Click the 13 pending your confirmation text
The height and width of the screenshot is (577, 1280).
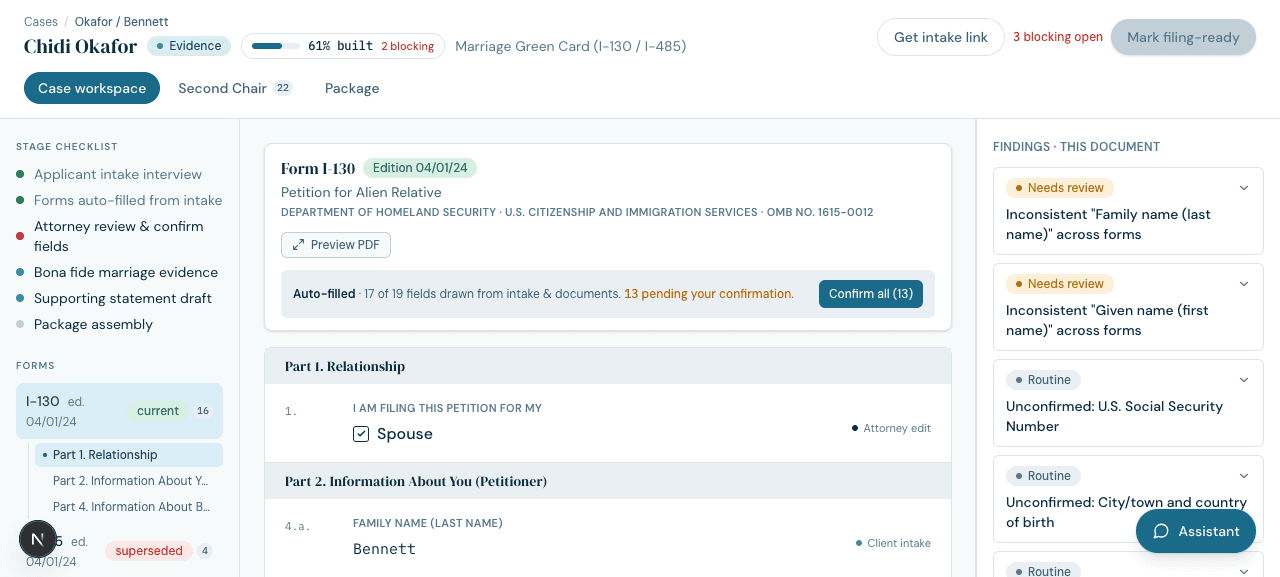(x=709, y=294)
